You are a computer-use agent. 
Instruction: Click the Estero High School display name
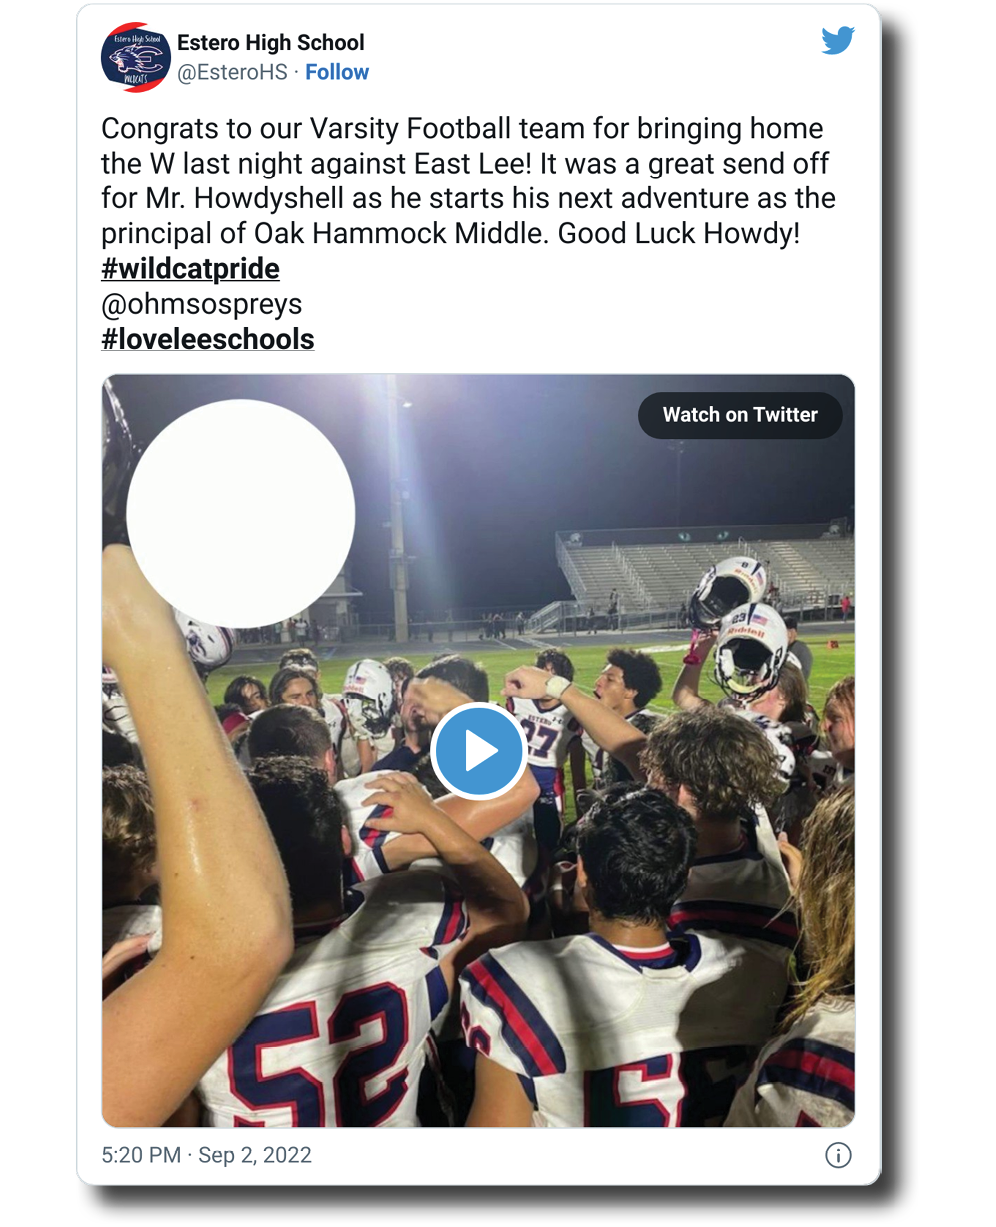[x=271, y=43]
